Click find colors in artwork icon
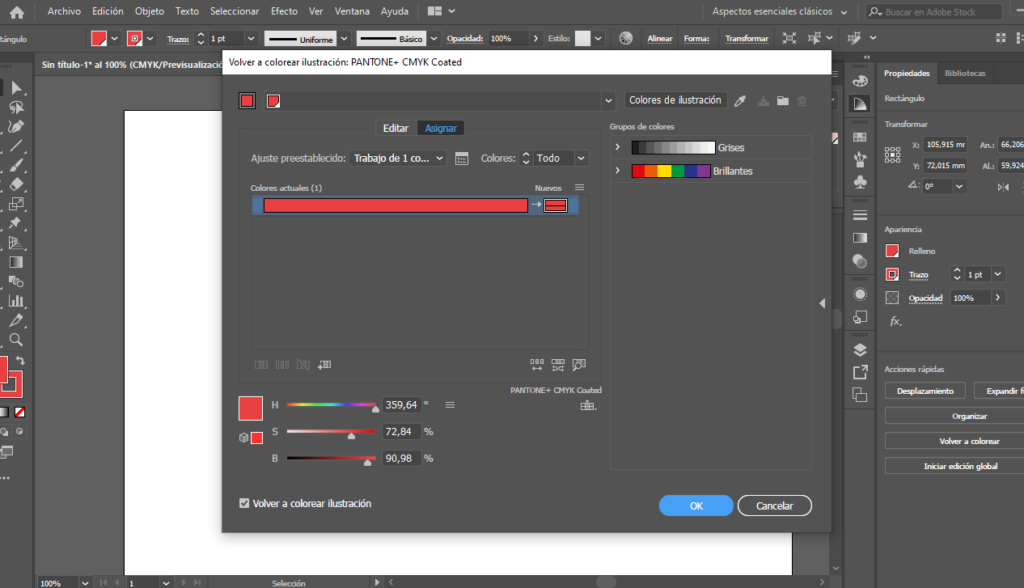The height and width of the screenshot is (588, 1024). coord(579,365)
